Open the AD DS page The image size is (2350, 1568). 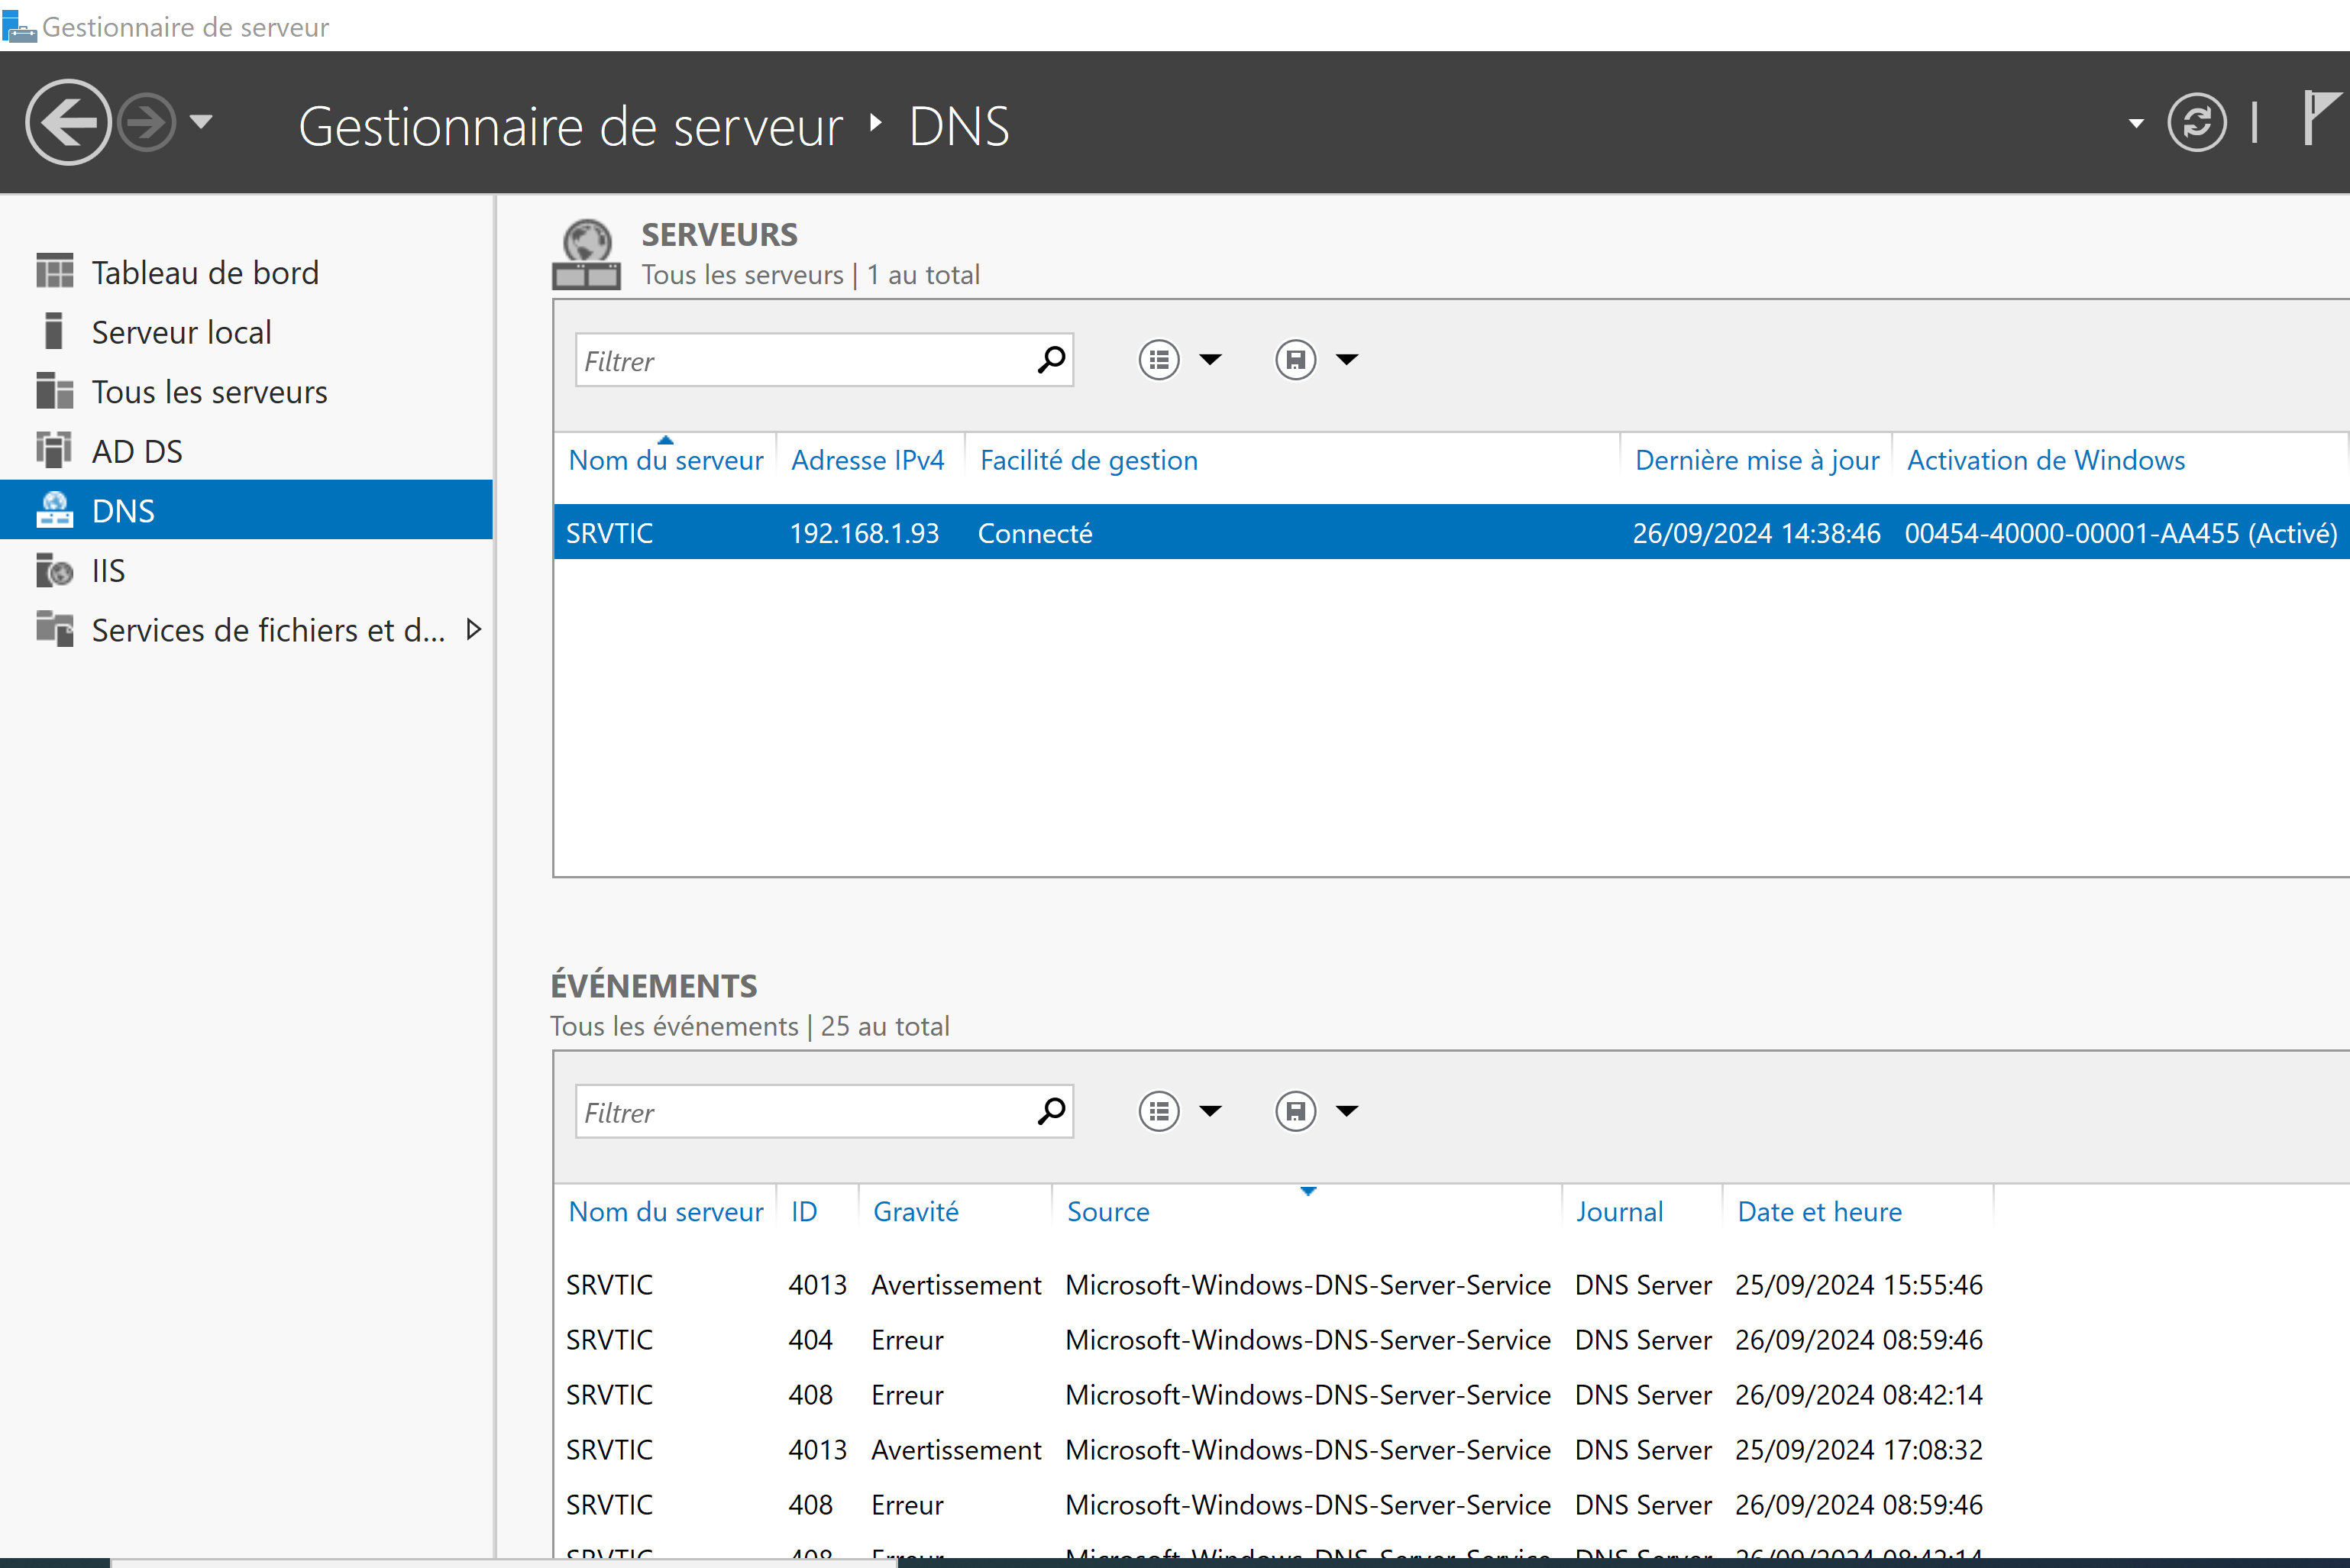137,451
